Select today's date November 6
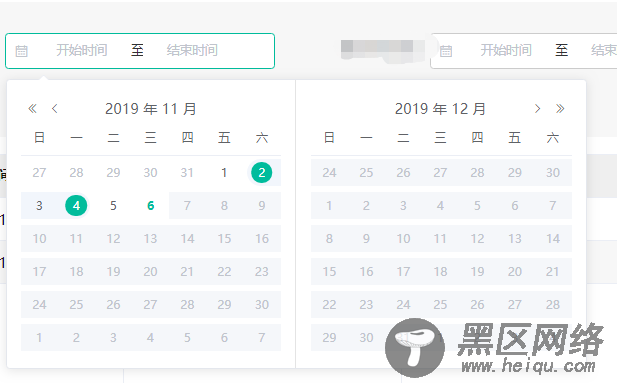Image resolution: width=617 pixels, height=383 pixels. 150,205
